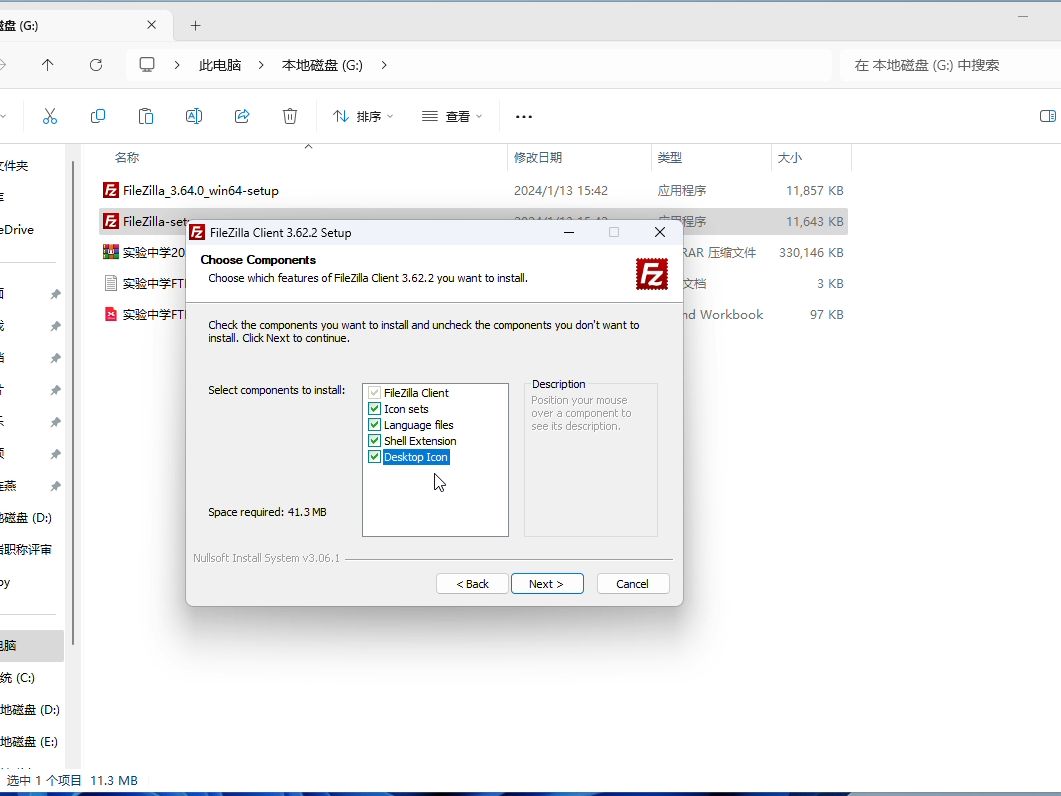Open (D:) drive in navigation pane upper entry
The width and height of the screenshot is (1061, 796).
click(x=26, y=517)
